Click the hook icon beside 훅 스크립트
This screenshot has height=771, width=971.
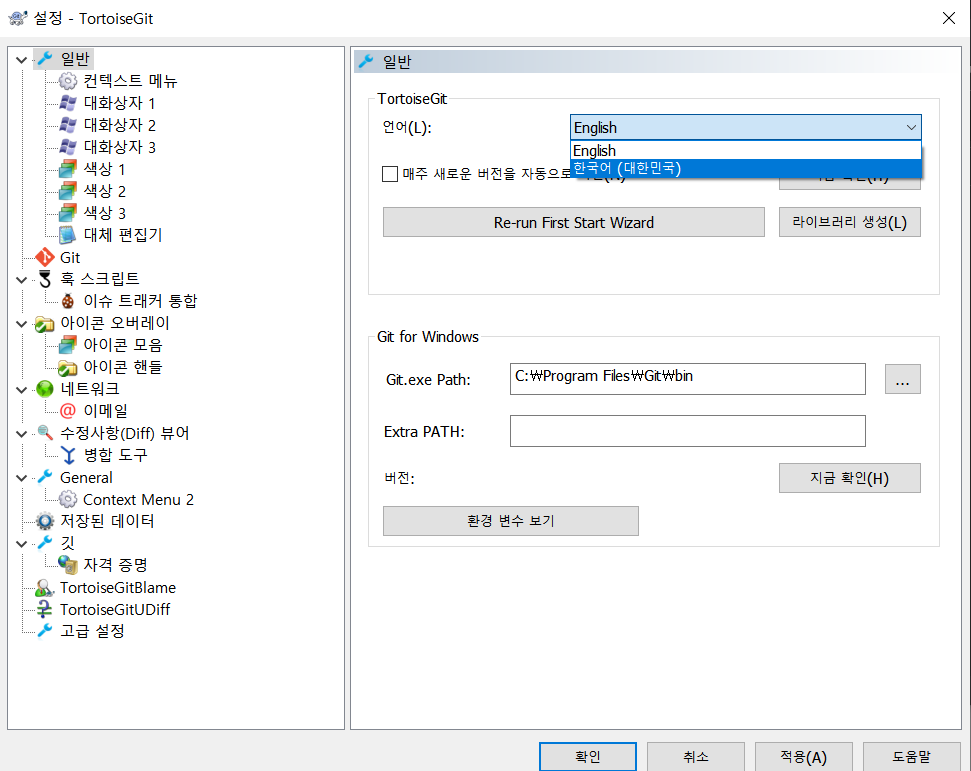point(45,279)
